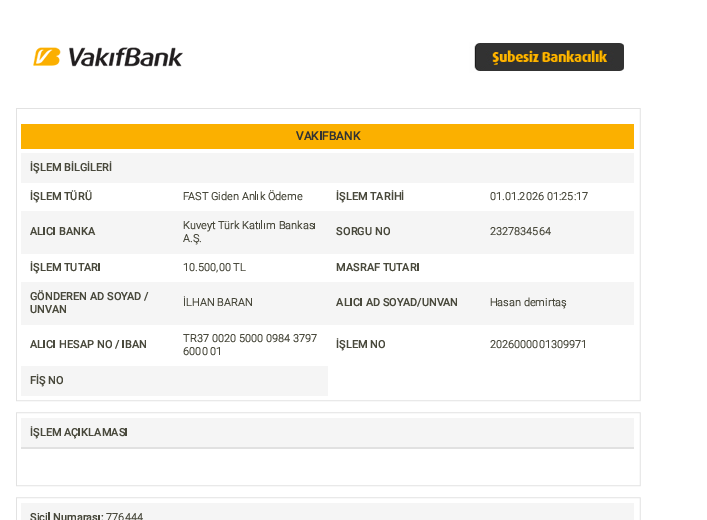Select the SORGU NO label

(363, 231)
